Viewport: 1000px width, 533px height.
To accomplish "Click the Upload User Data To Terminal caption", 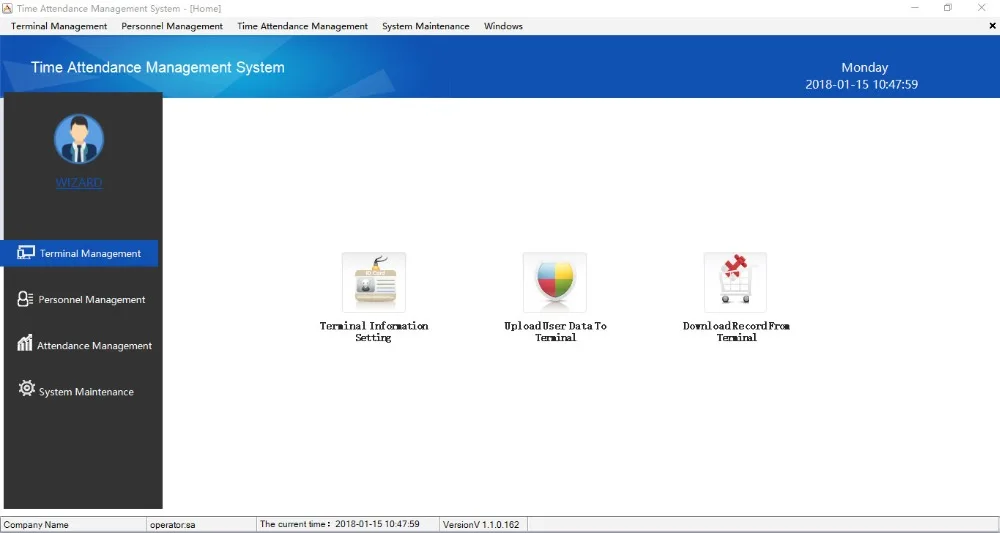I will [x=555, y=332].
